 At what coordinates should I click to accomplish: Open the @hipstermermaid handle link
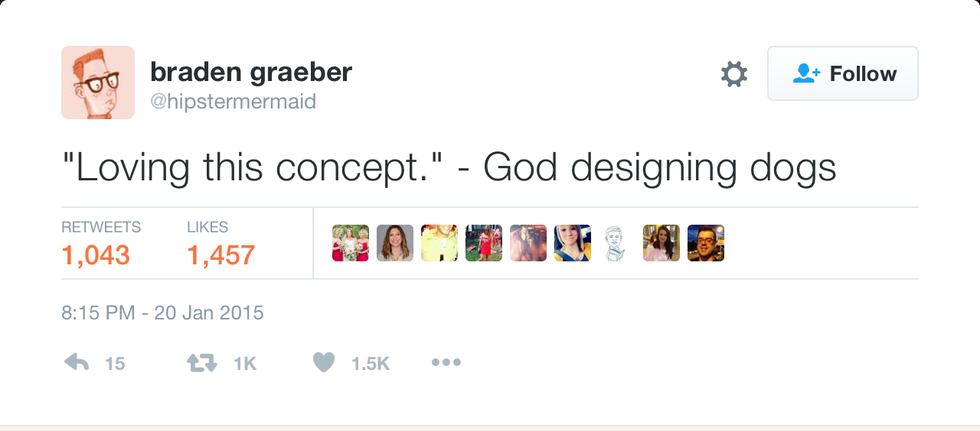(x=233, y=102)
